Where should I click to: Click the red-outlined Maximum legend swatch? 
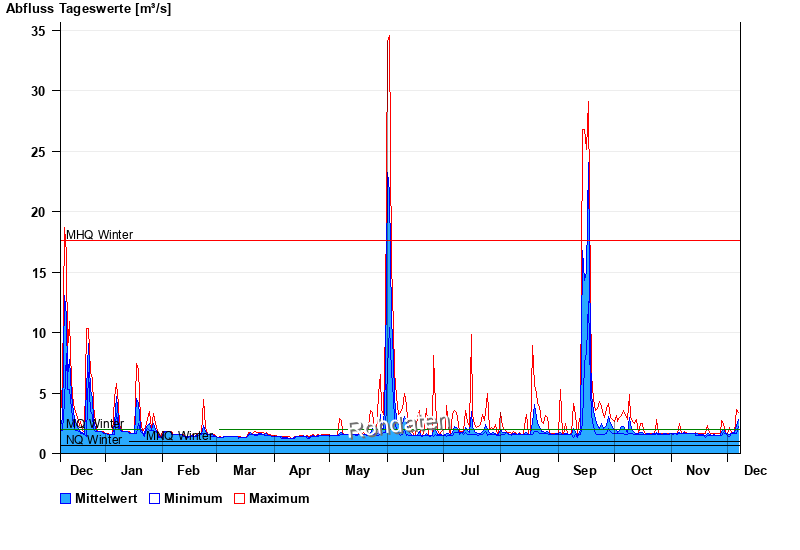tap(239, 499)
